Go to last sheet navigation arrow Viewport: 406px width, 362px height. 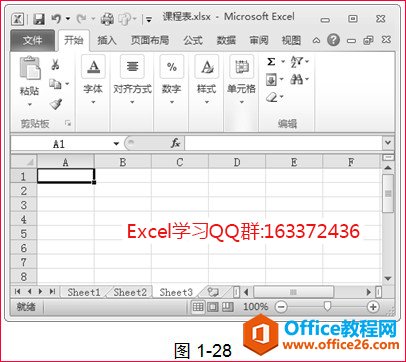(52, 292)
